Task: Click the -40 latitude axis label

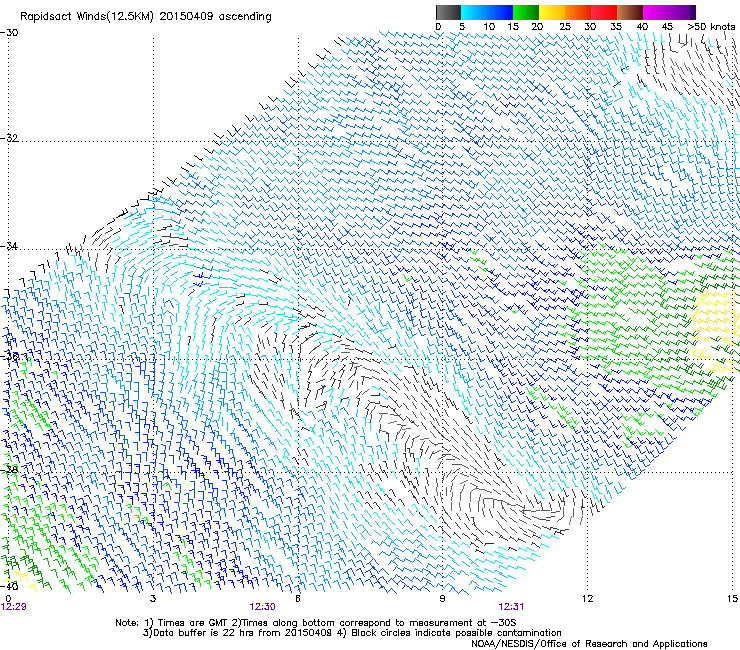Action: [x=9, y=586]
